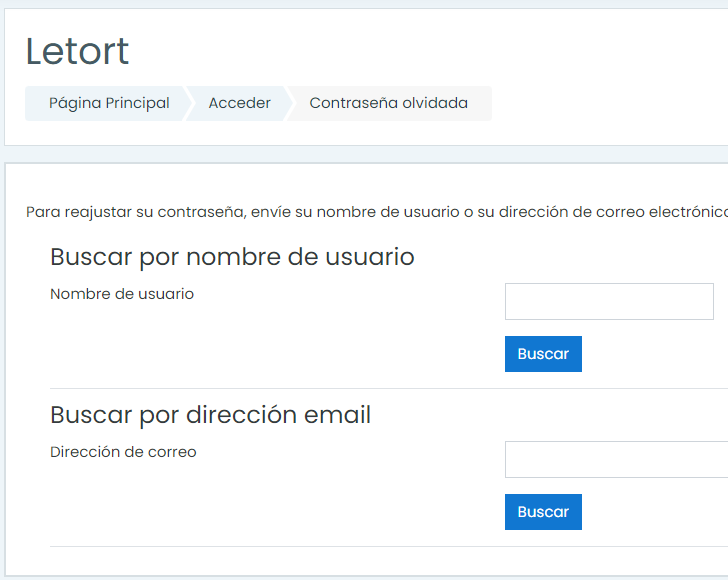
Task: Click the arrow separator after Página Principal
Action: [187, 103]
